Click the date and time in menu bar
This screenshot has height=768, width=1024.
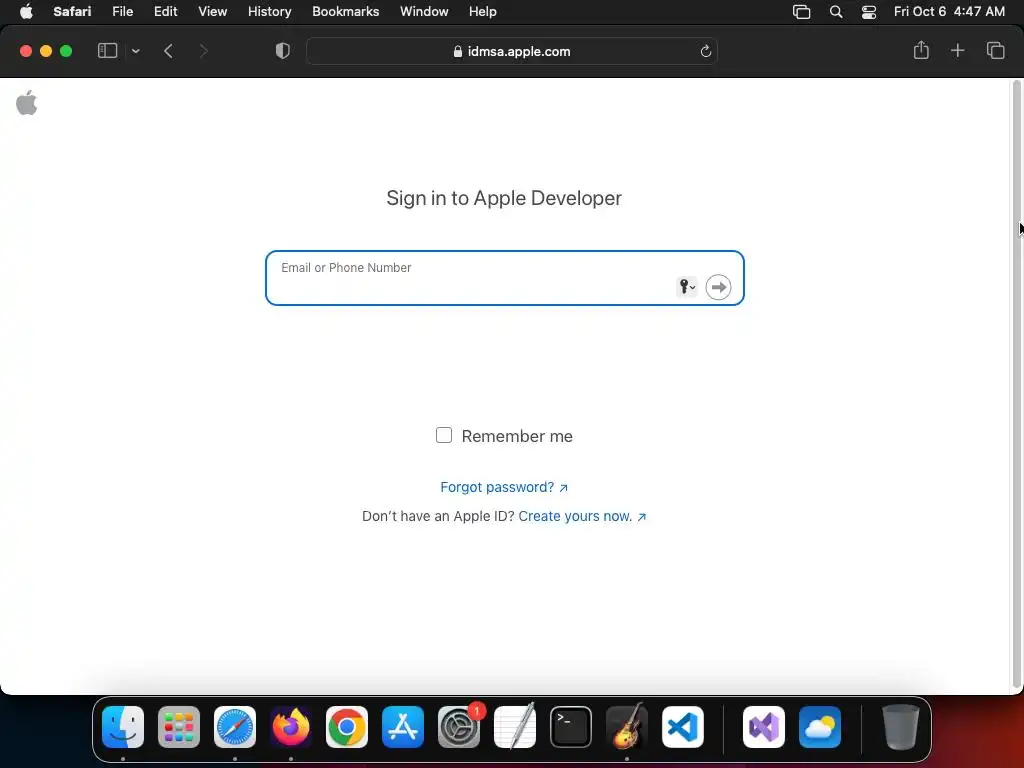[x=949, y=11]
